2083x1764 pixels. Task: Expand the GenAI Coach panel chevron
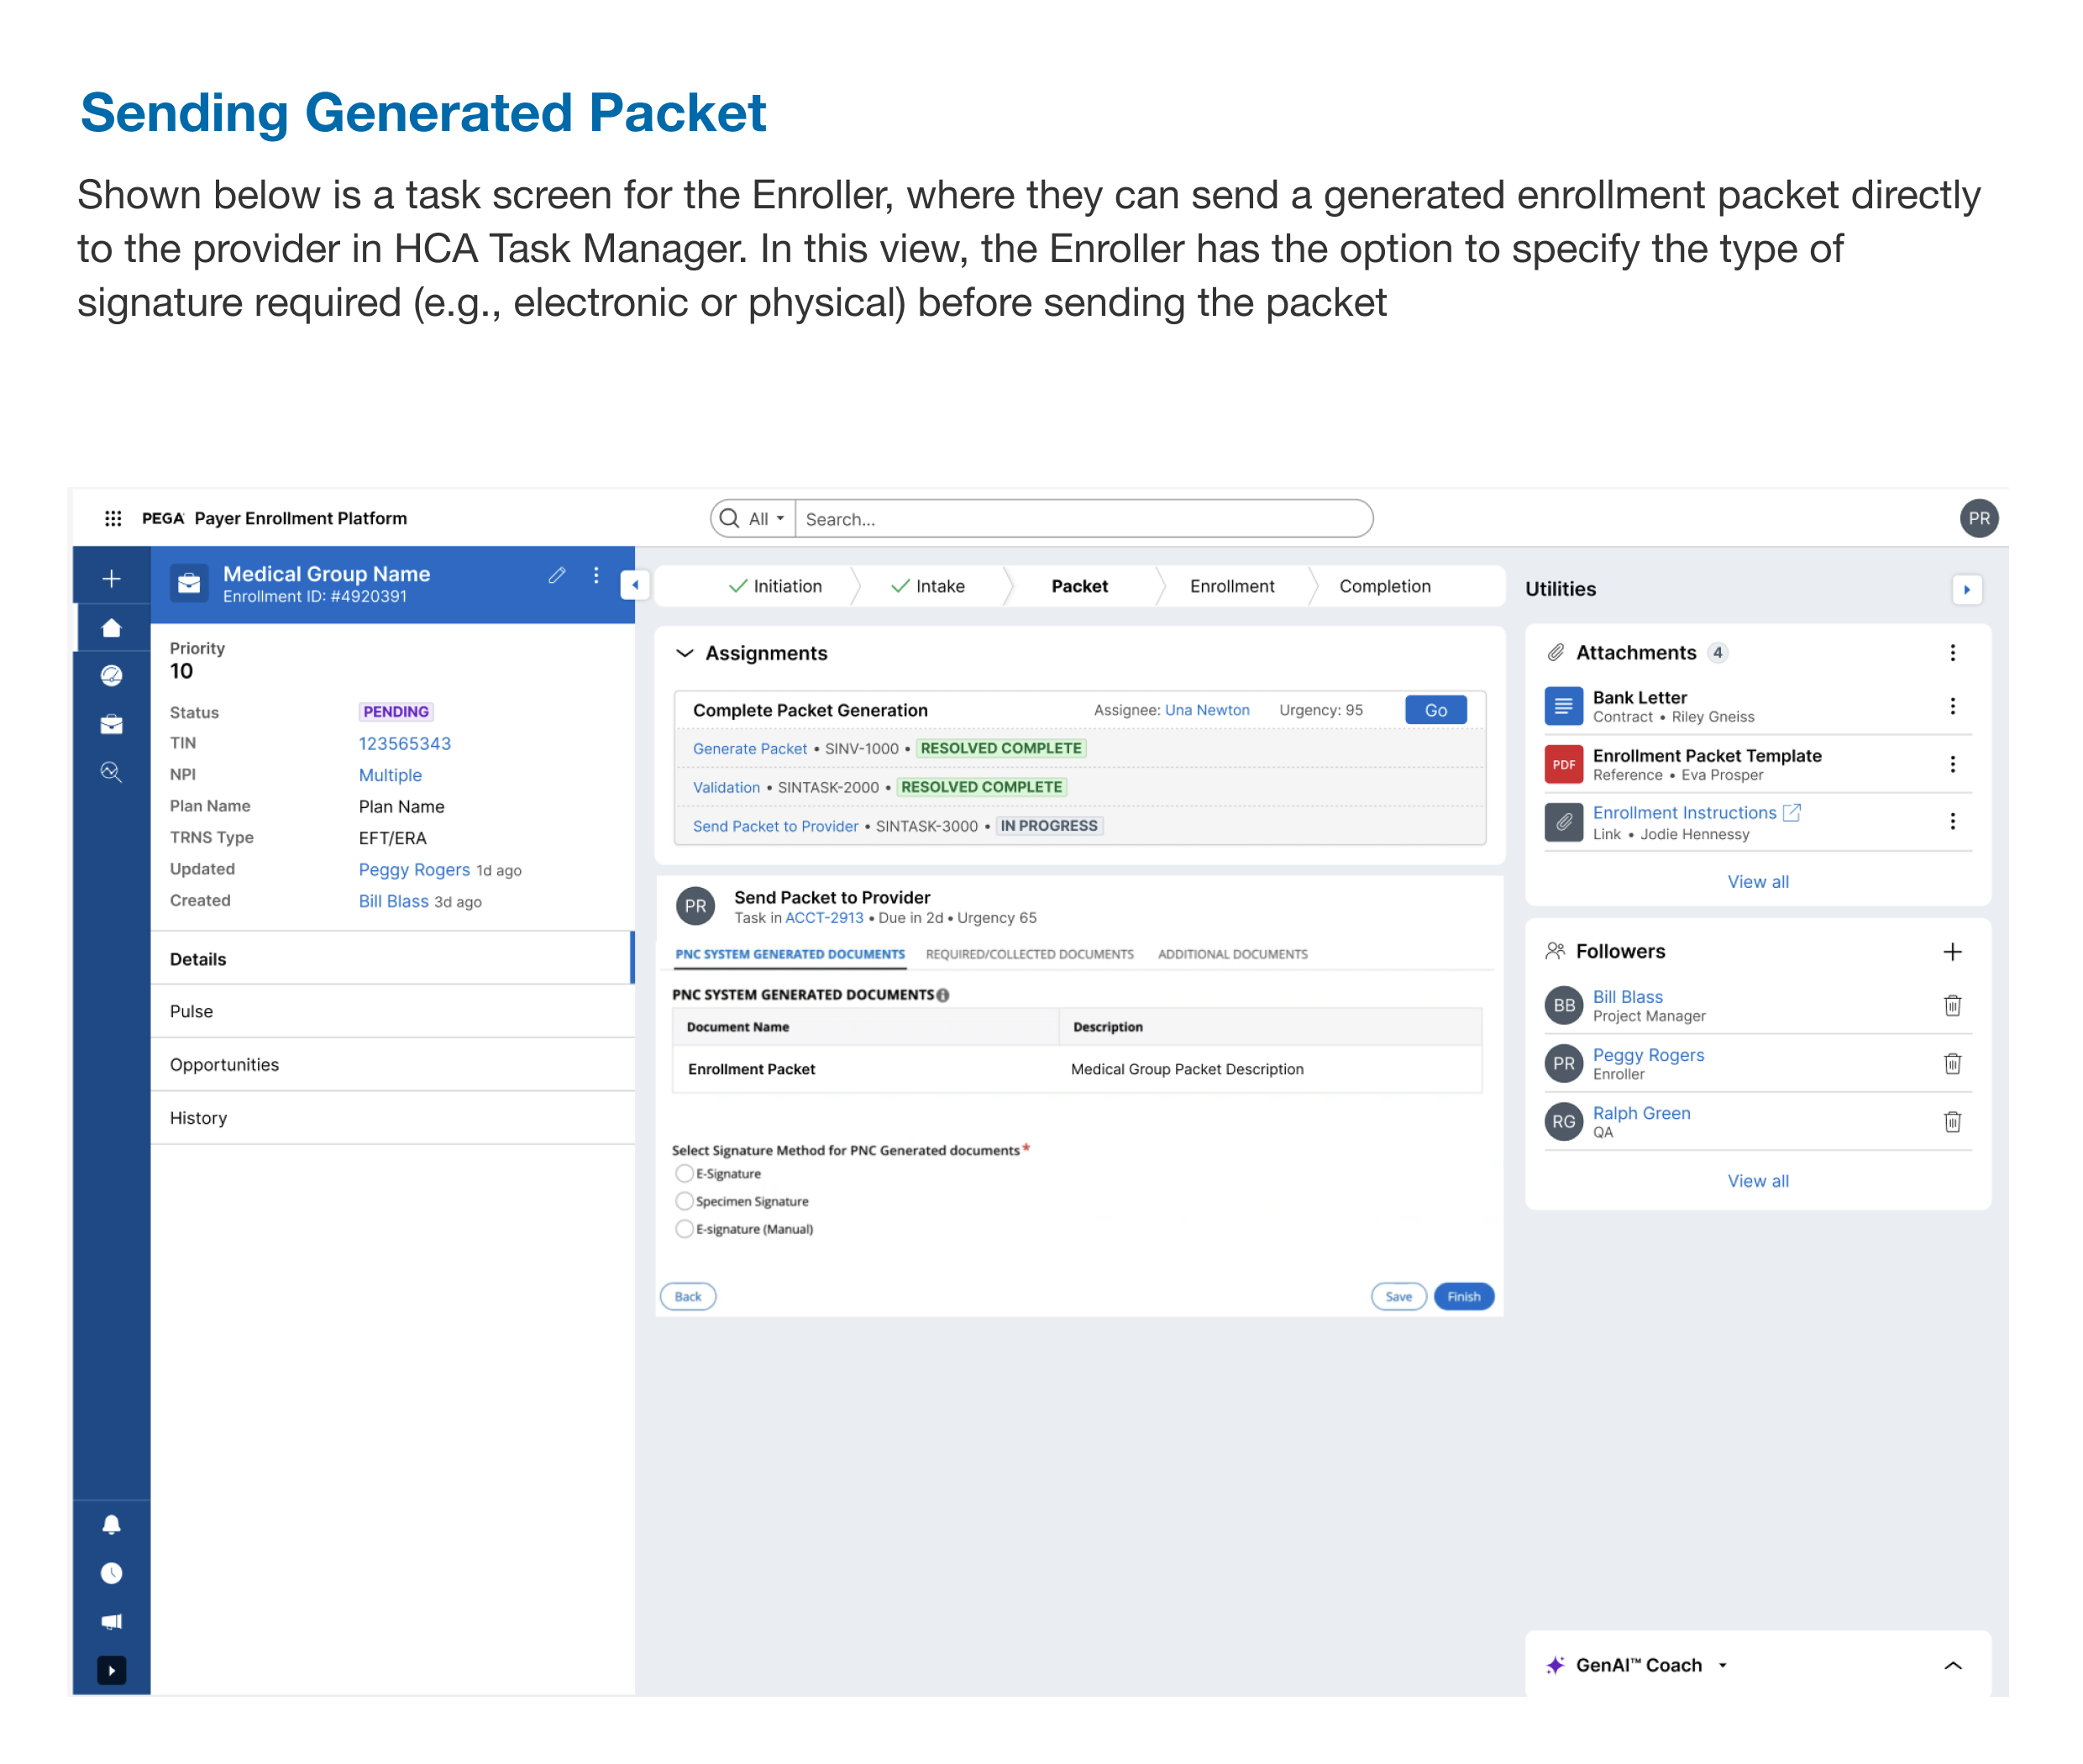point(1951,1665)
